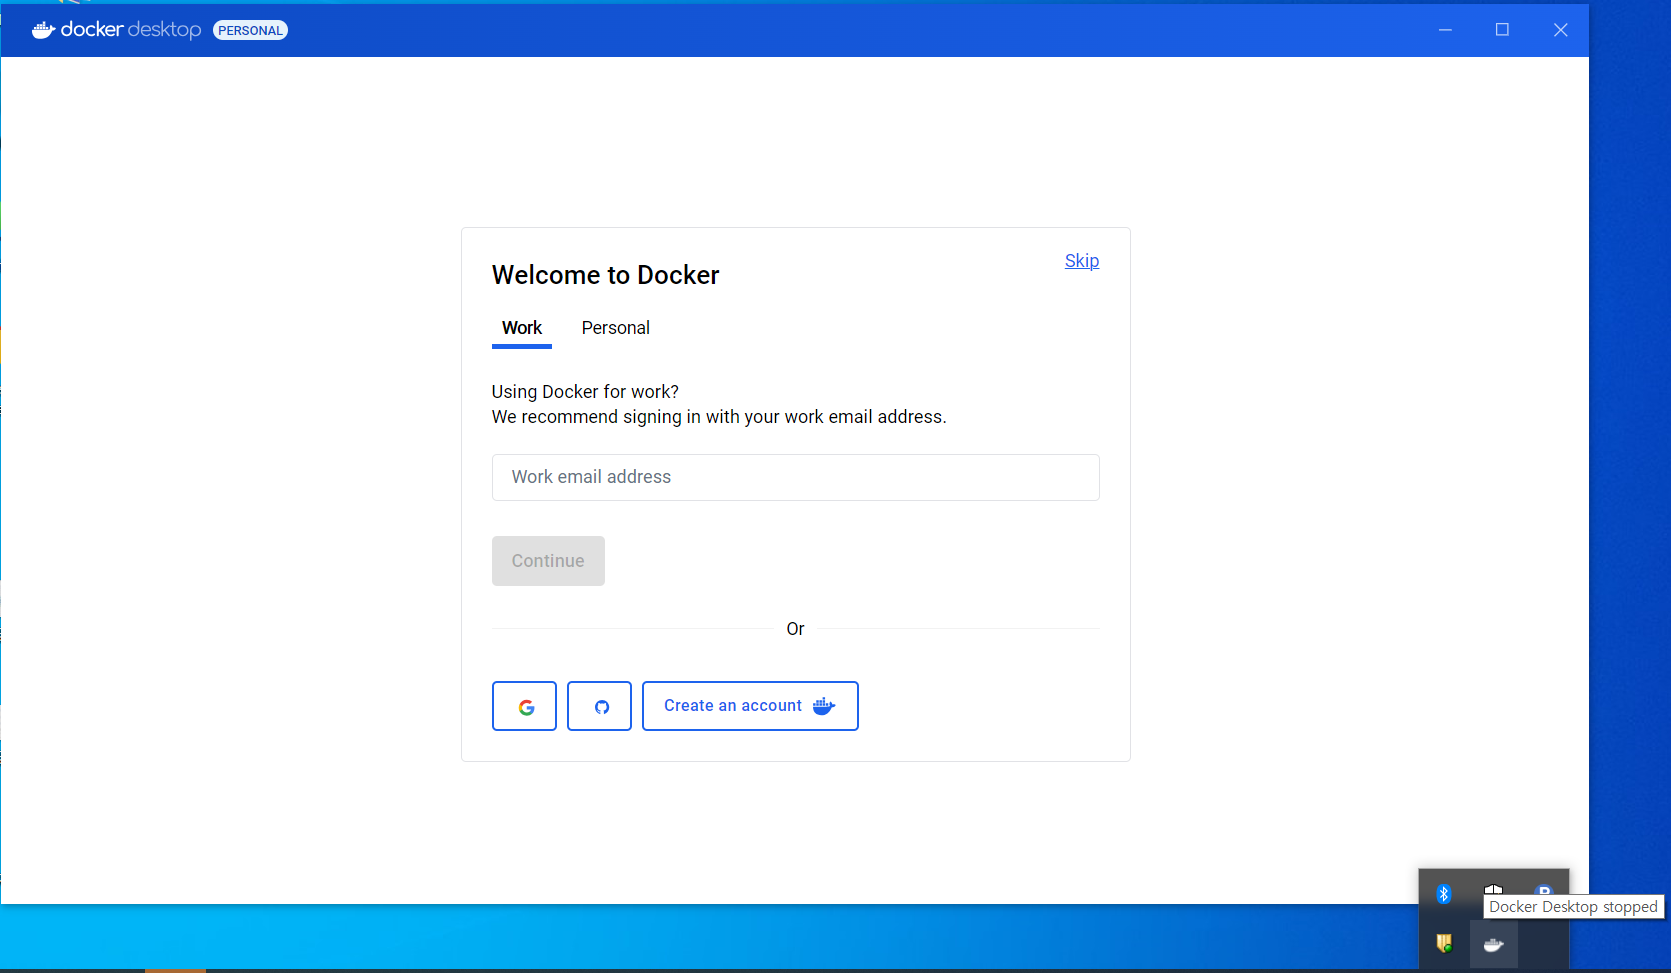This screenshot has width=1671, height=973.
Task: Click the Continue button
Action: (x=548, y=561)
